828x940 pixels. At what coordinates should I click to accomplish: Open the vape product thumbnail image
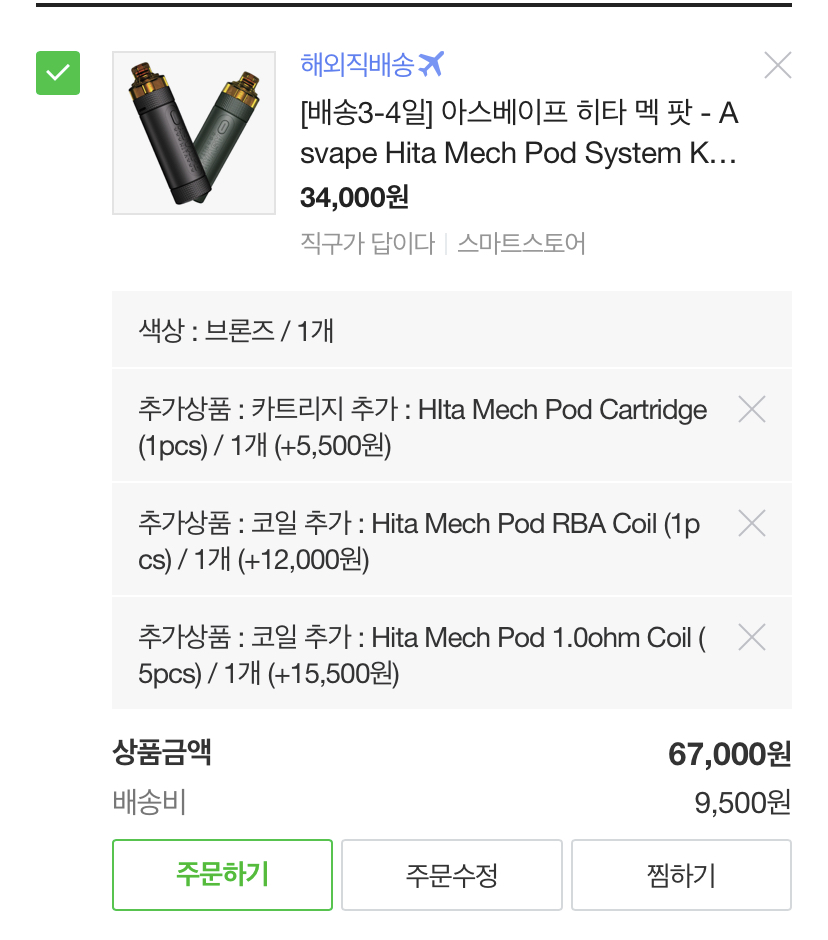click(x=194, y=133)
